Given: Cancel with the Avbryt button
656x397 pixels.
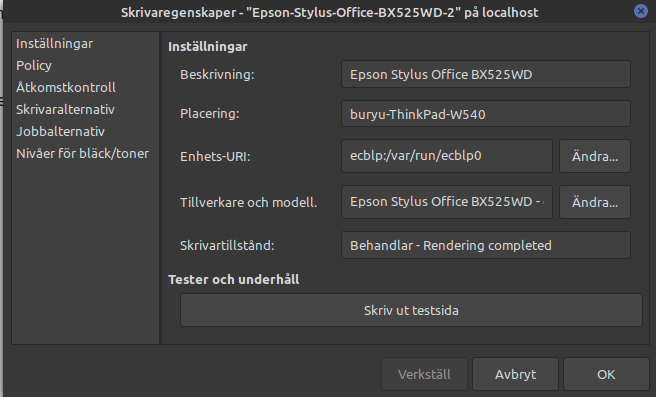Looking at the screenshot, I should (x=515, y=374).
